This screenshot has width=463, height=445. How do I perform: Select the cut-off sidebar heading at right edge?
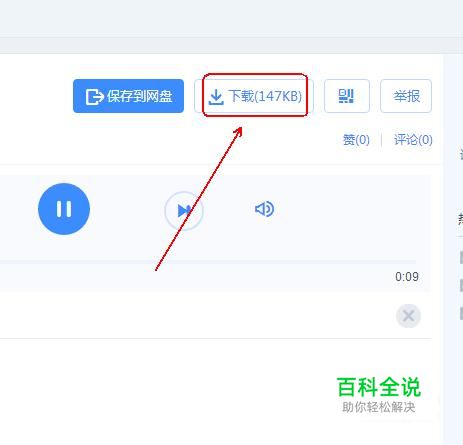coord(461,219)
